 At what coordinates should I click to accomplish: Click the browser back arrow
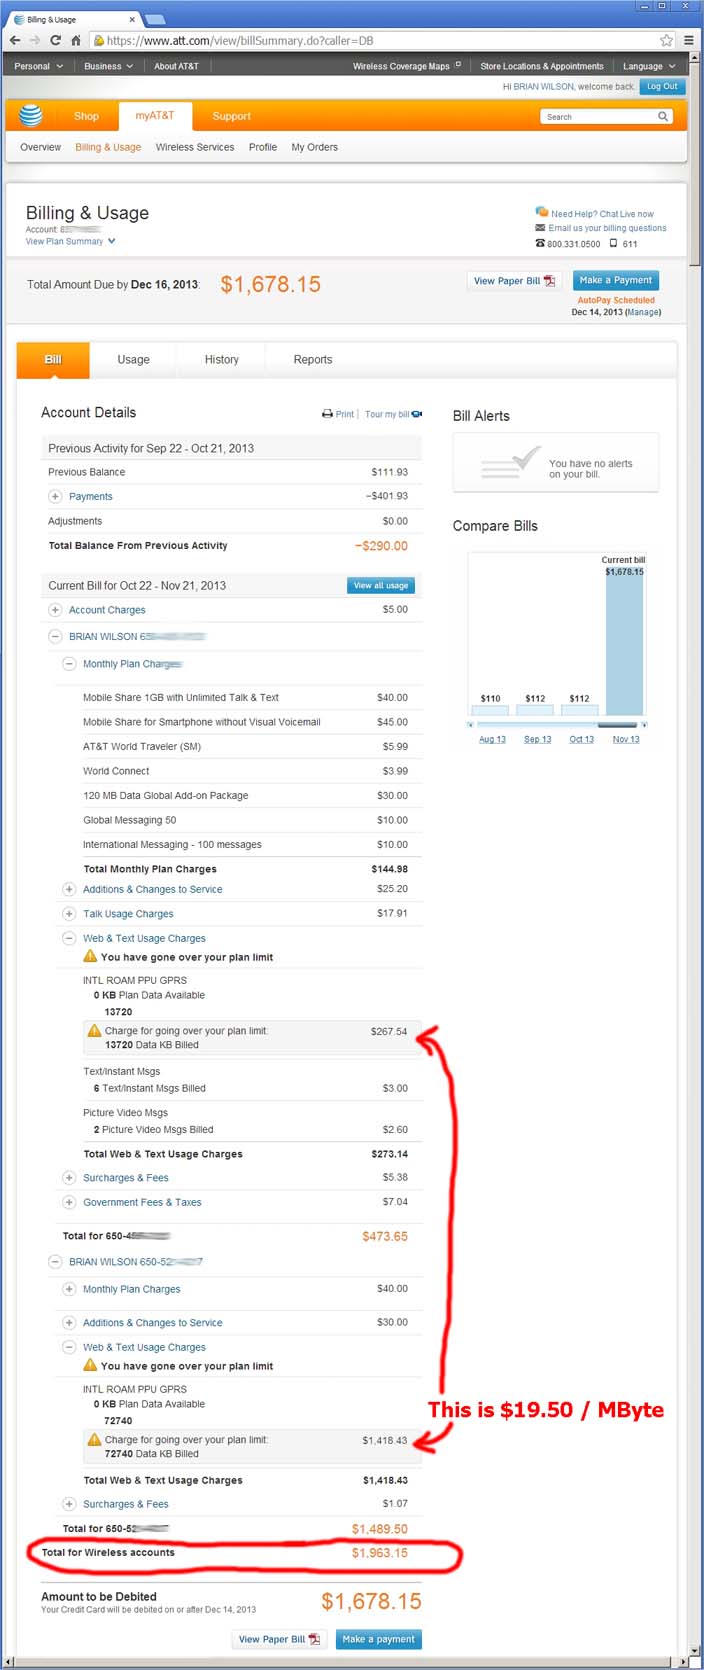click(x=15, y=40)
